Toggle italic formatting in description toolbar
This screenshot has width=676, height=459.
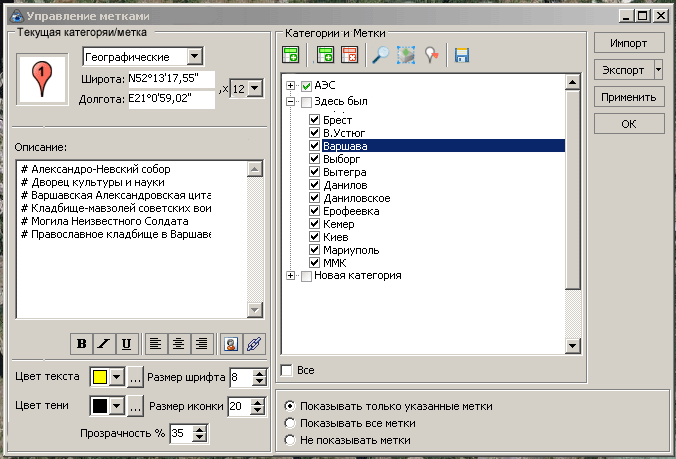(104, 343)
